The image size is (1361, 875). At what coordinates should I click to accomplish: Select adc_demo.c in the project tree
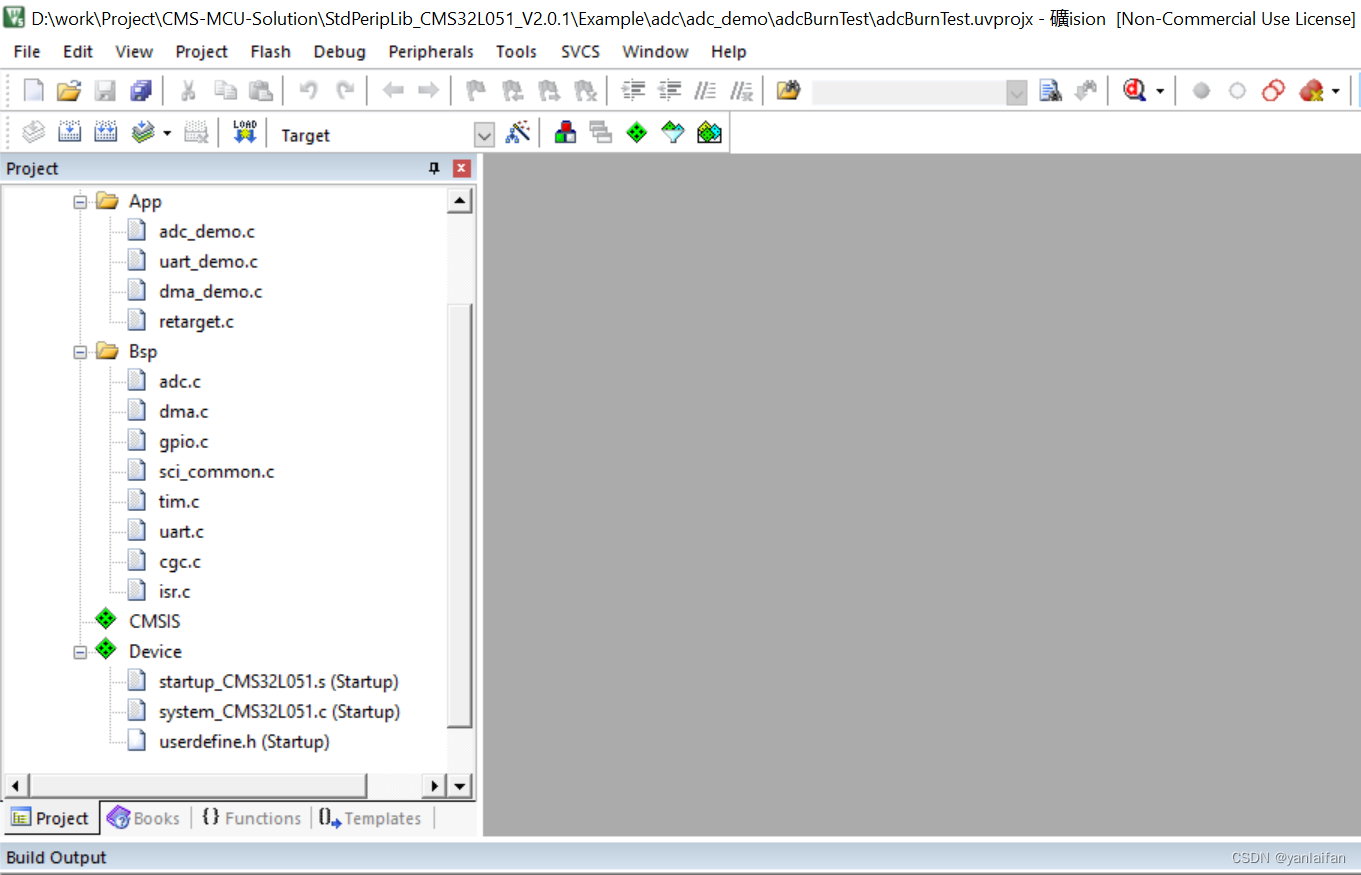(x=206, y=231)
